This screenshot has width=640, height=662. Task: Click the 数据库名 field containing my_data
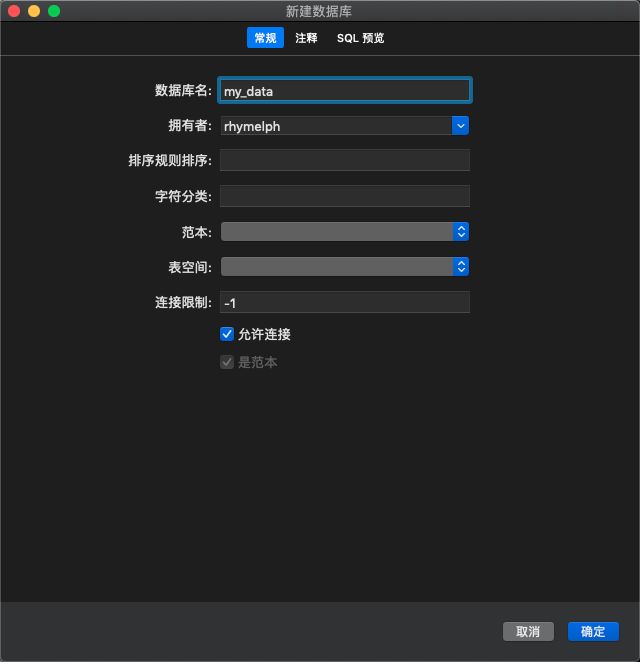tap(344, 90)
